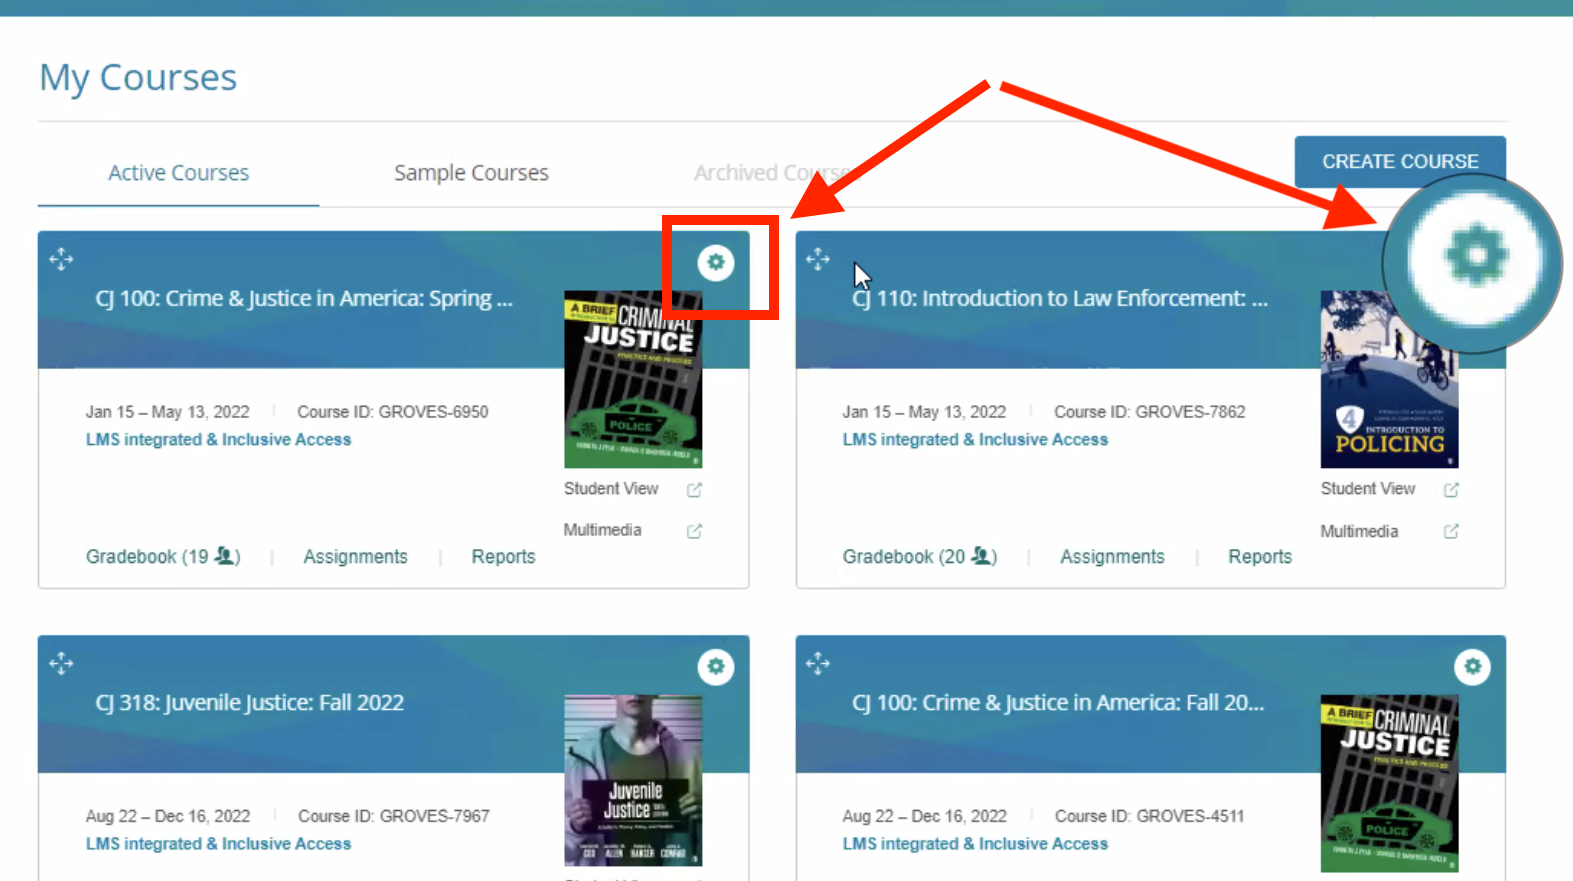The image size is (1573, 881).
Task: Switch to Sample Courses tab
Action: 471,173
